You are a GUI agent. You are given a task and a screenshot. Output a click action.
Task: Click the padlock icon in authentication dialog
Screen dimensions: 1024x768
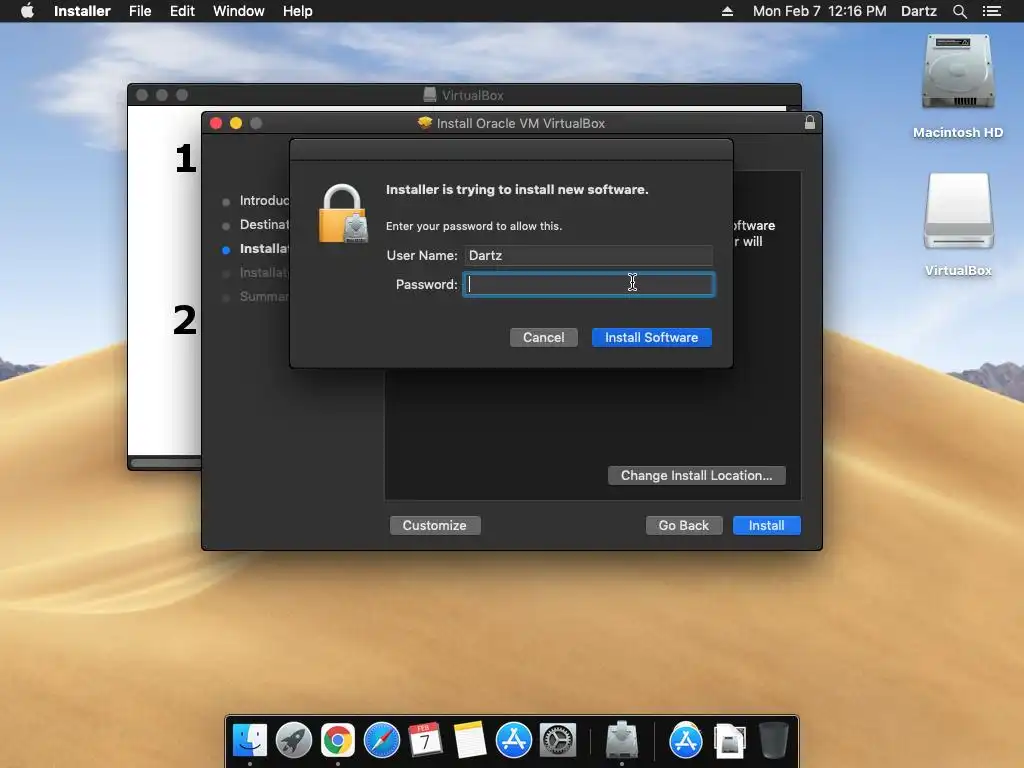click(344, 214)
